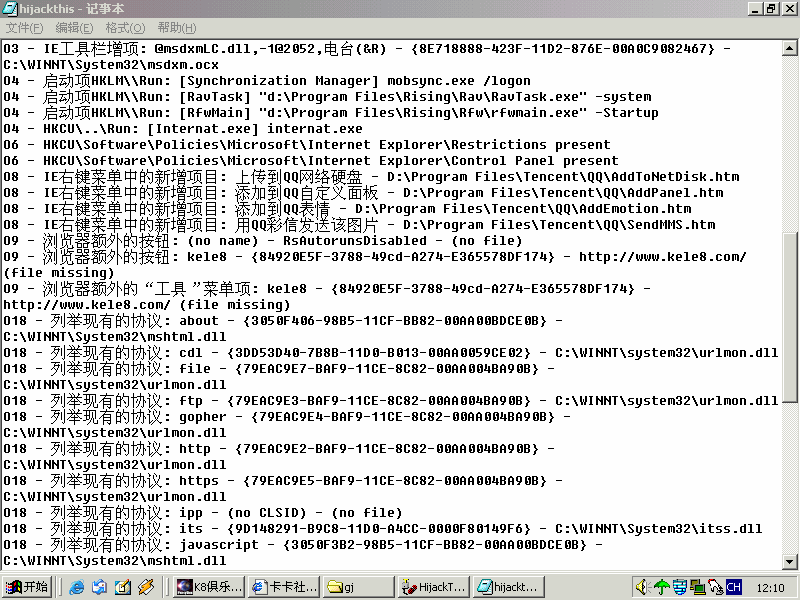800x600 pixels.
Task: Click the blue shield tray icon
Action: (x=679, y=587)
